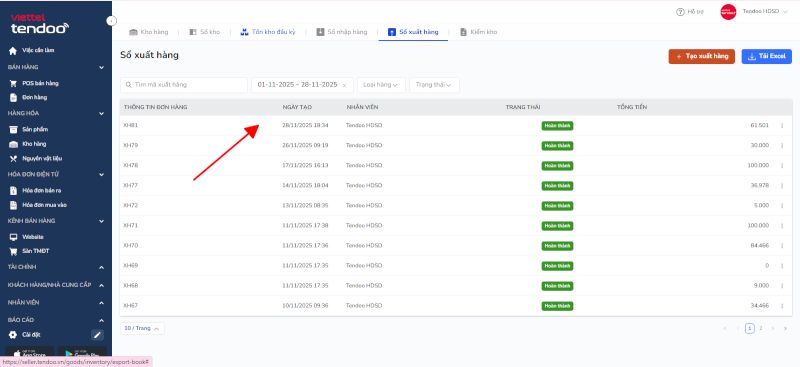Open export record XH72
Image resolution: width=800 pixels, height=367 pixels.
click(131, 206)
